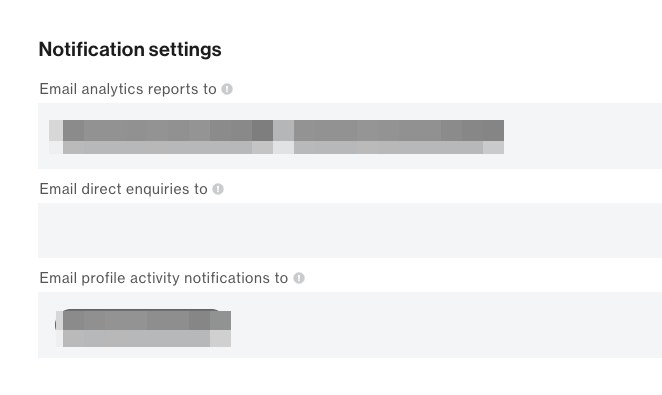Open info icon for profile activity notifications

299,278
